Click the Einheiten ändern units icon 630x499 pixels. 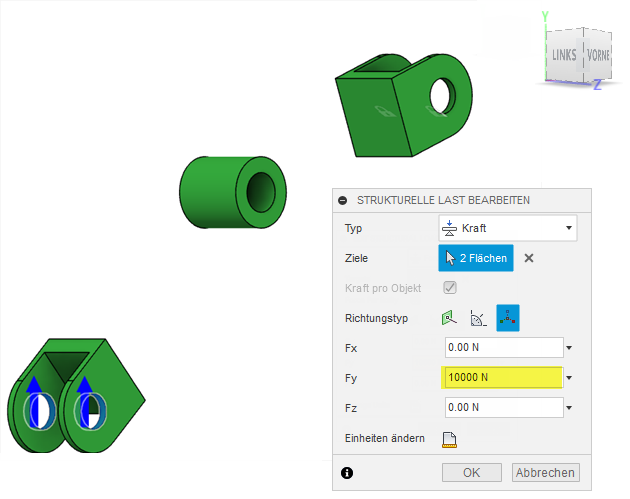point(449,440)
